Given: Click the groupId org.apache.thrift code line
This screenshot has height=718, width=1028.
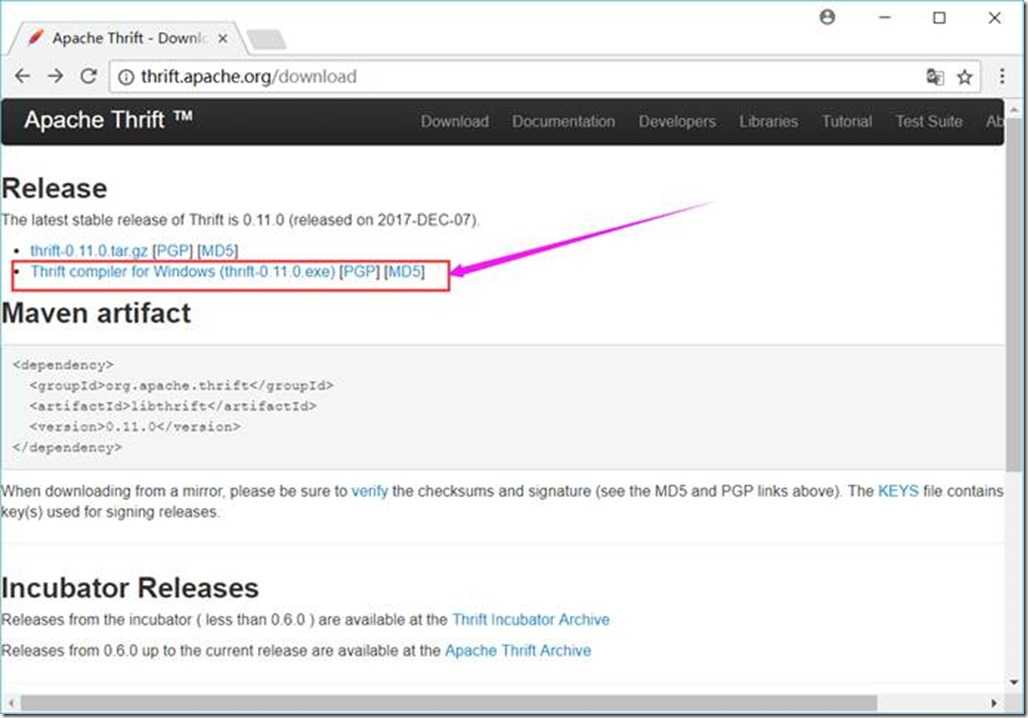Looking at the screenshot, I should pos(182,386).
